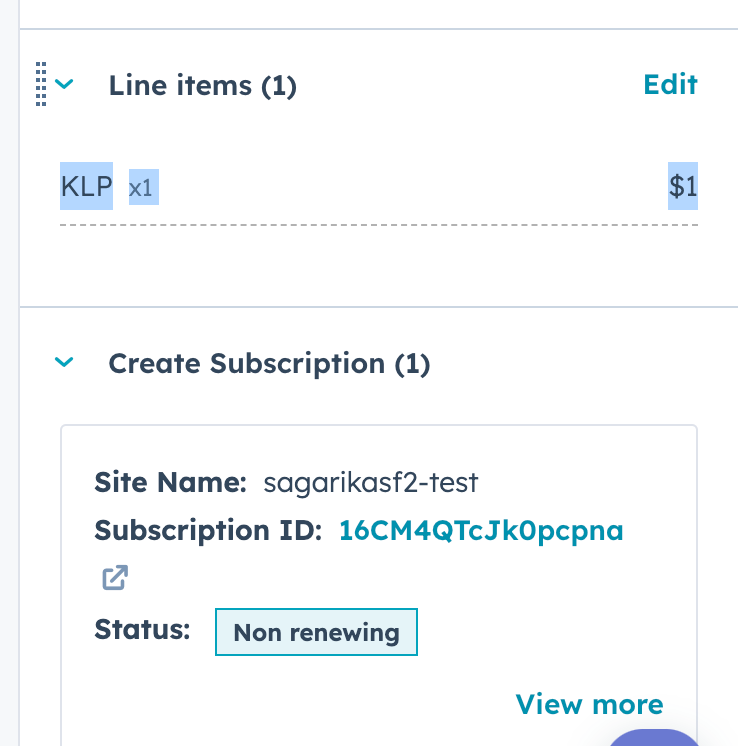Click the sagarikasf2-test site name
The width and height of the screenshot is (738, 746).
[x=371, y=484]
